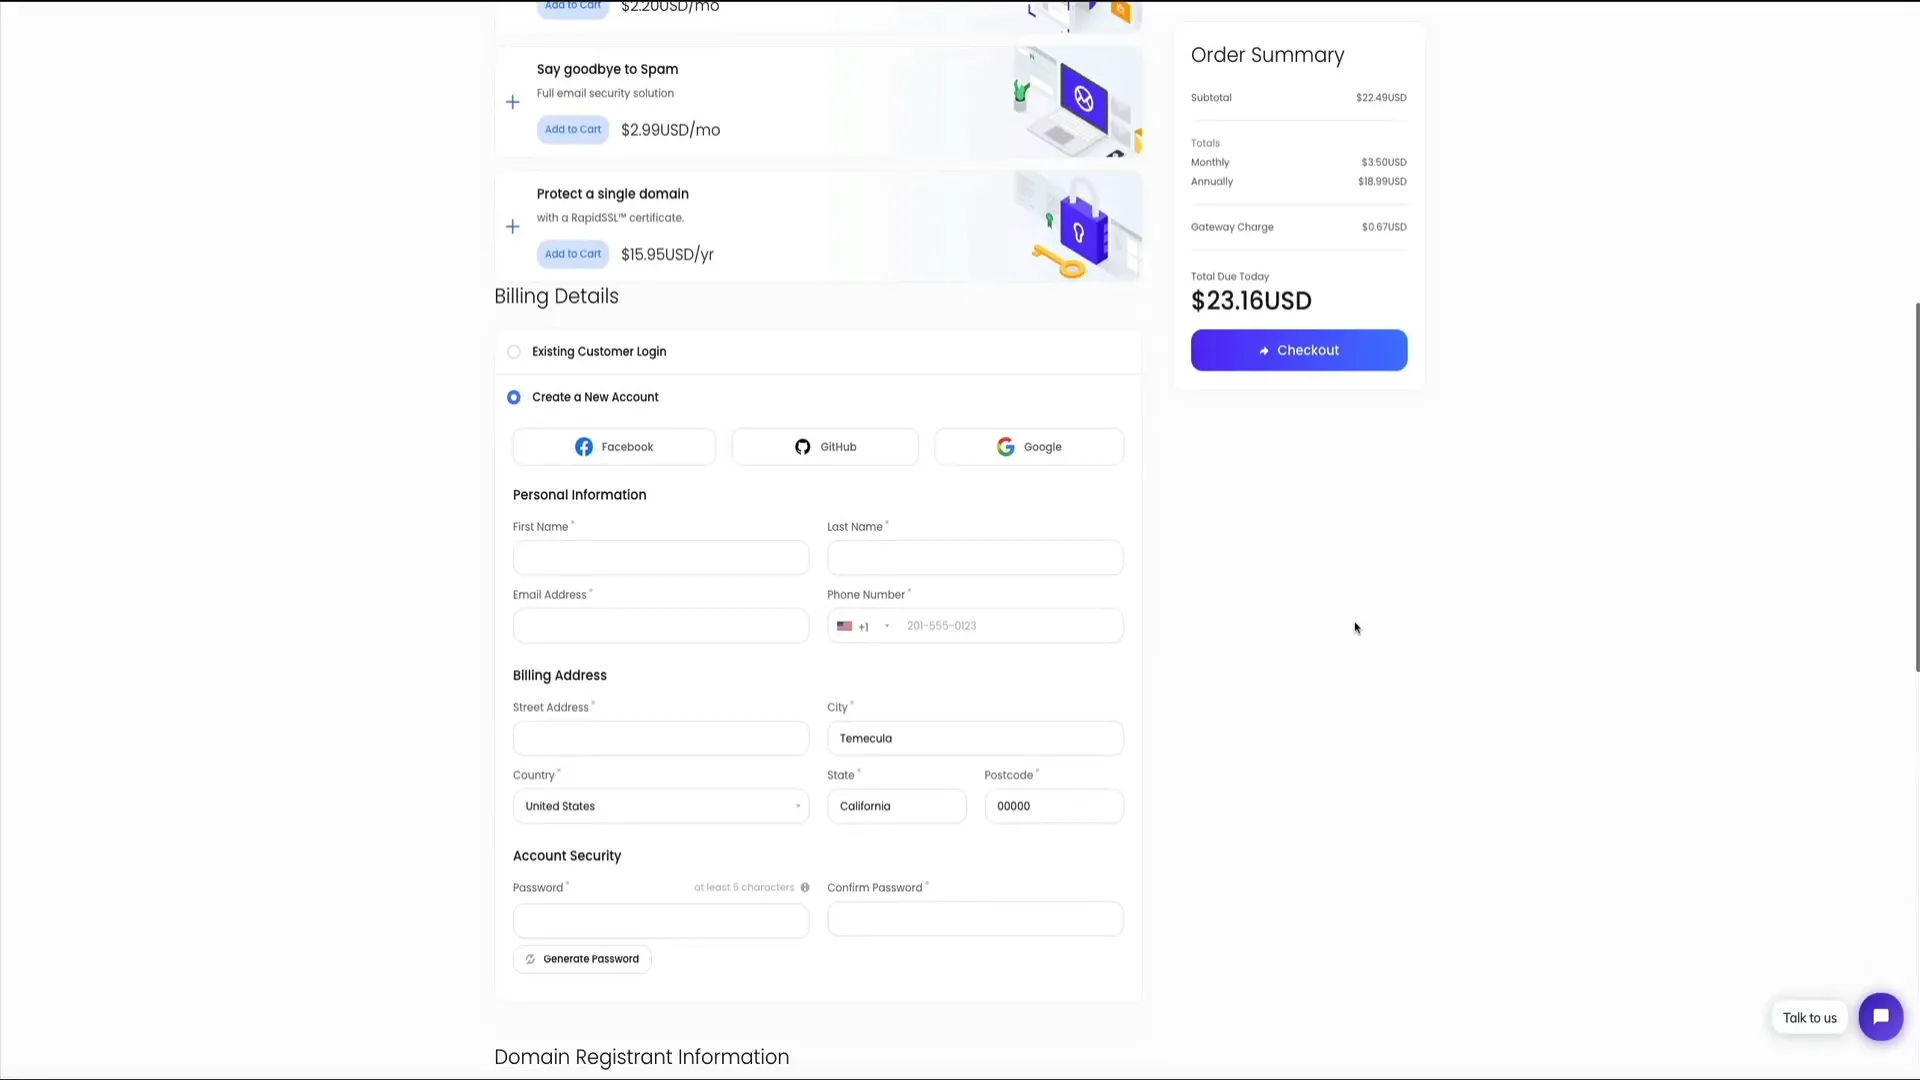Viewport: 1920px width, 1080px height.
Task: Click the Talk to us label
Action: coord(1809,1018)
